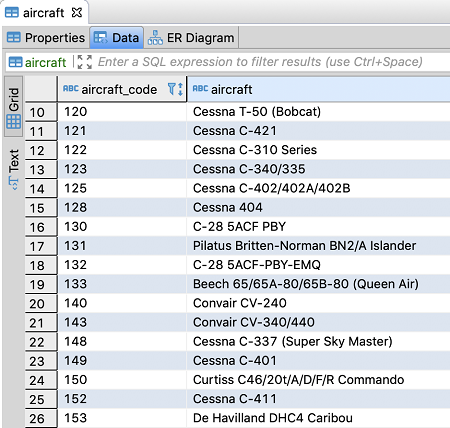Click cell with aircraft code 122

[x=122, y=150]
